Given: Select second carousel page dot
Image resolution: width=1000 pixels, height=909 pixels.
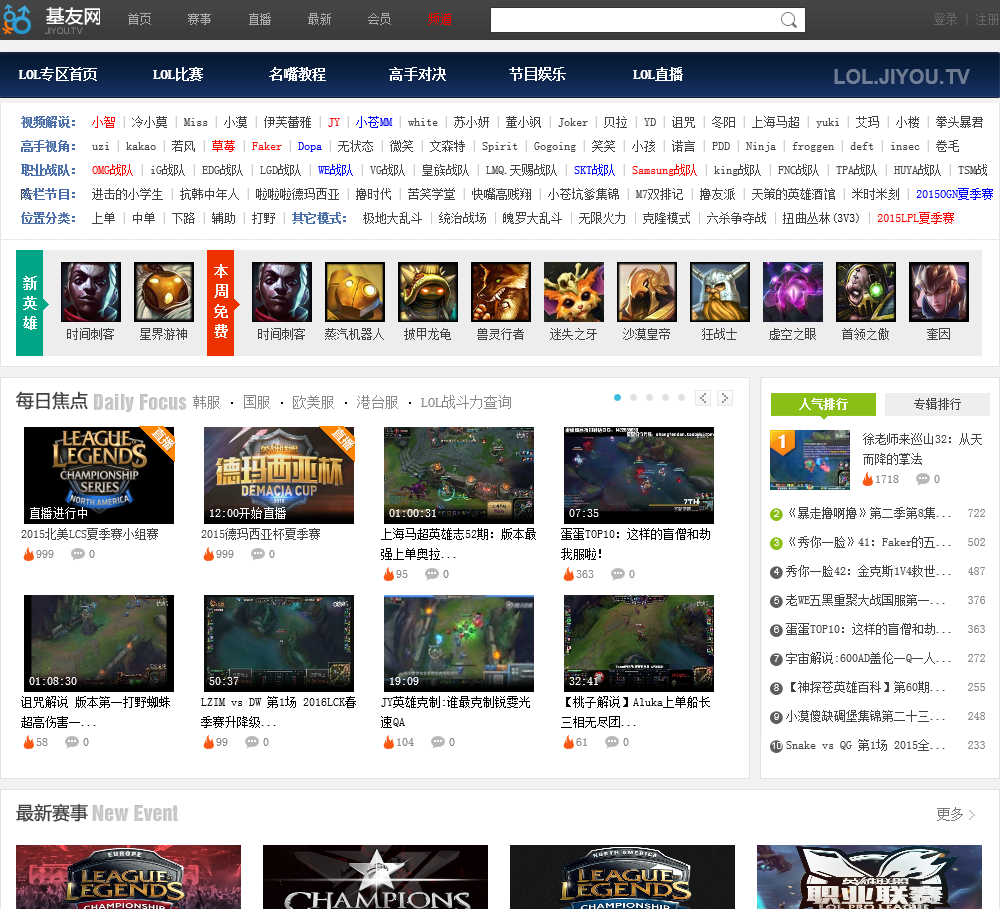Looking at the screenshot, I should (633, 397).
